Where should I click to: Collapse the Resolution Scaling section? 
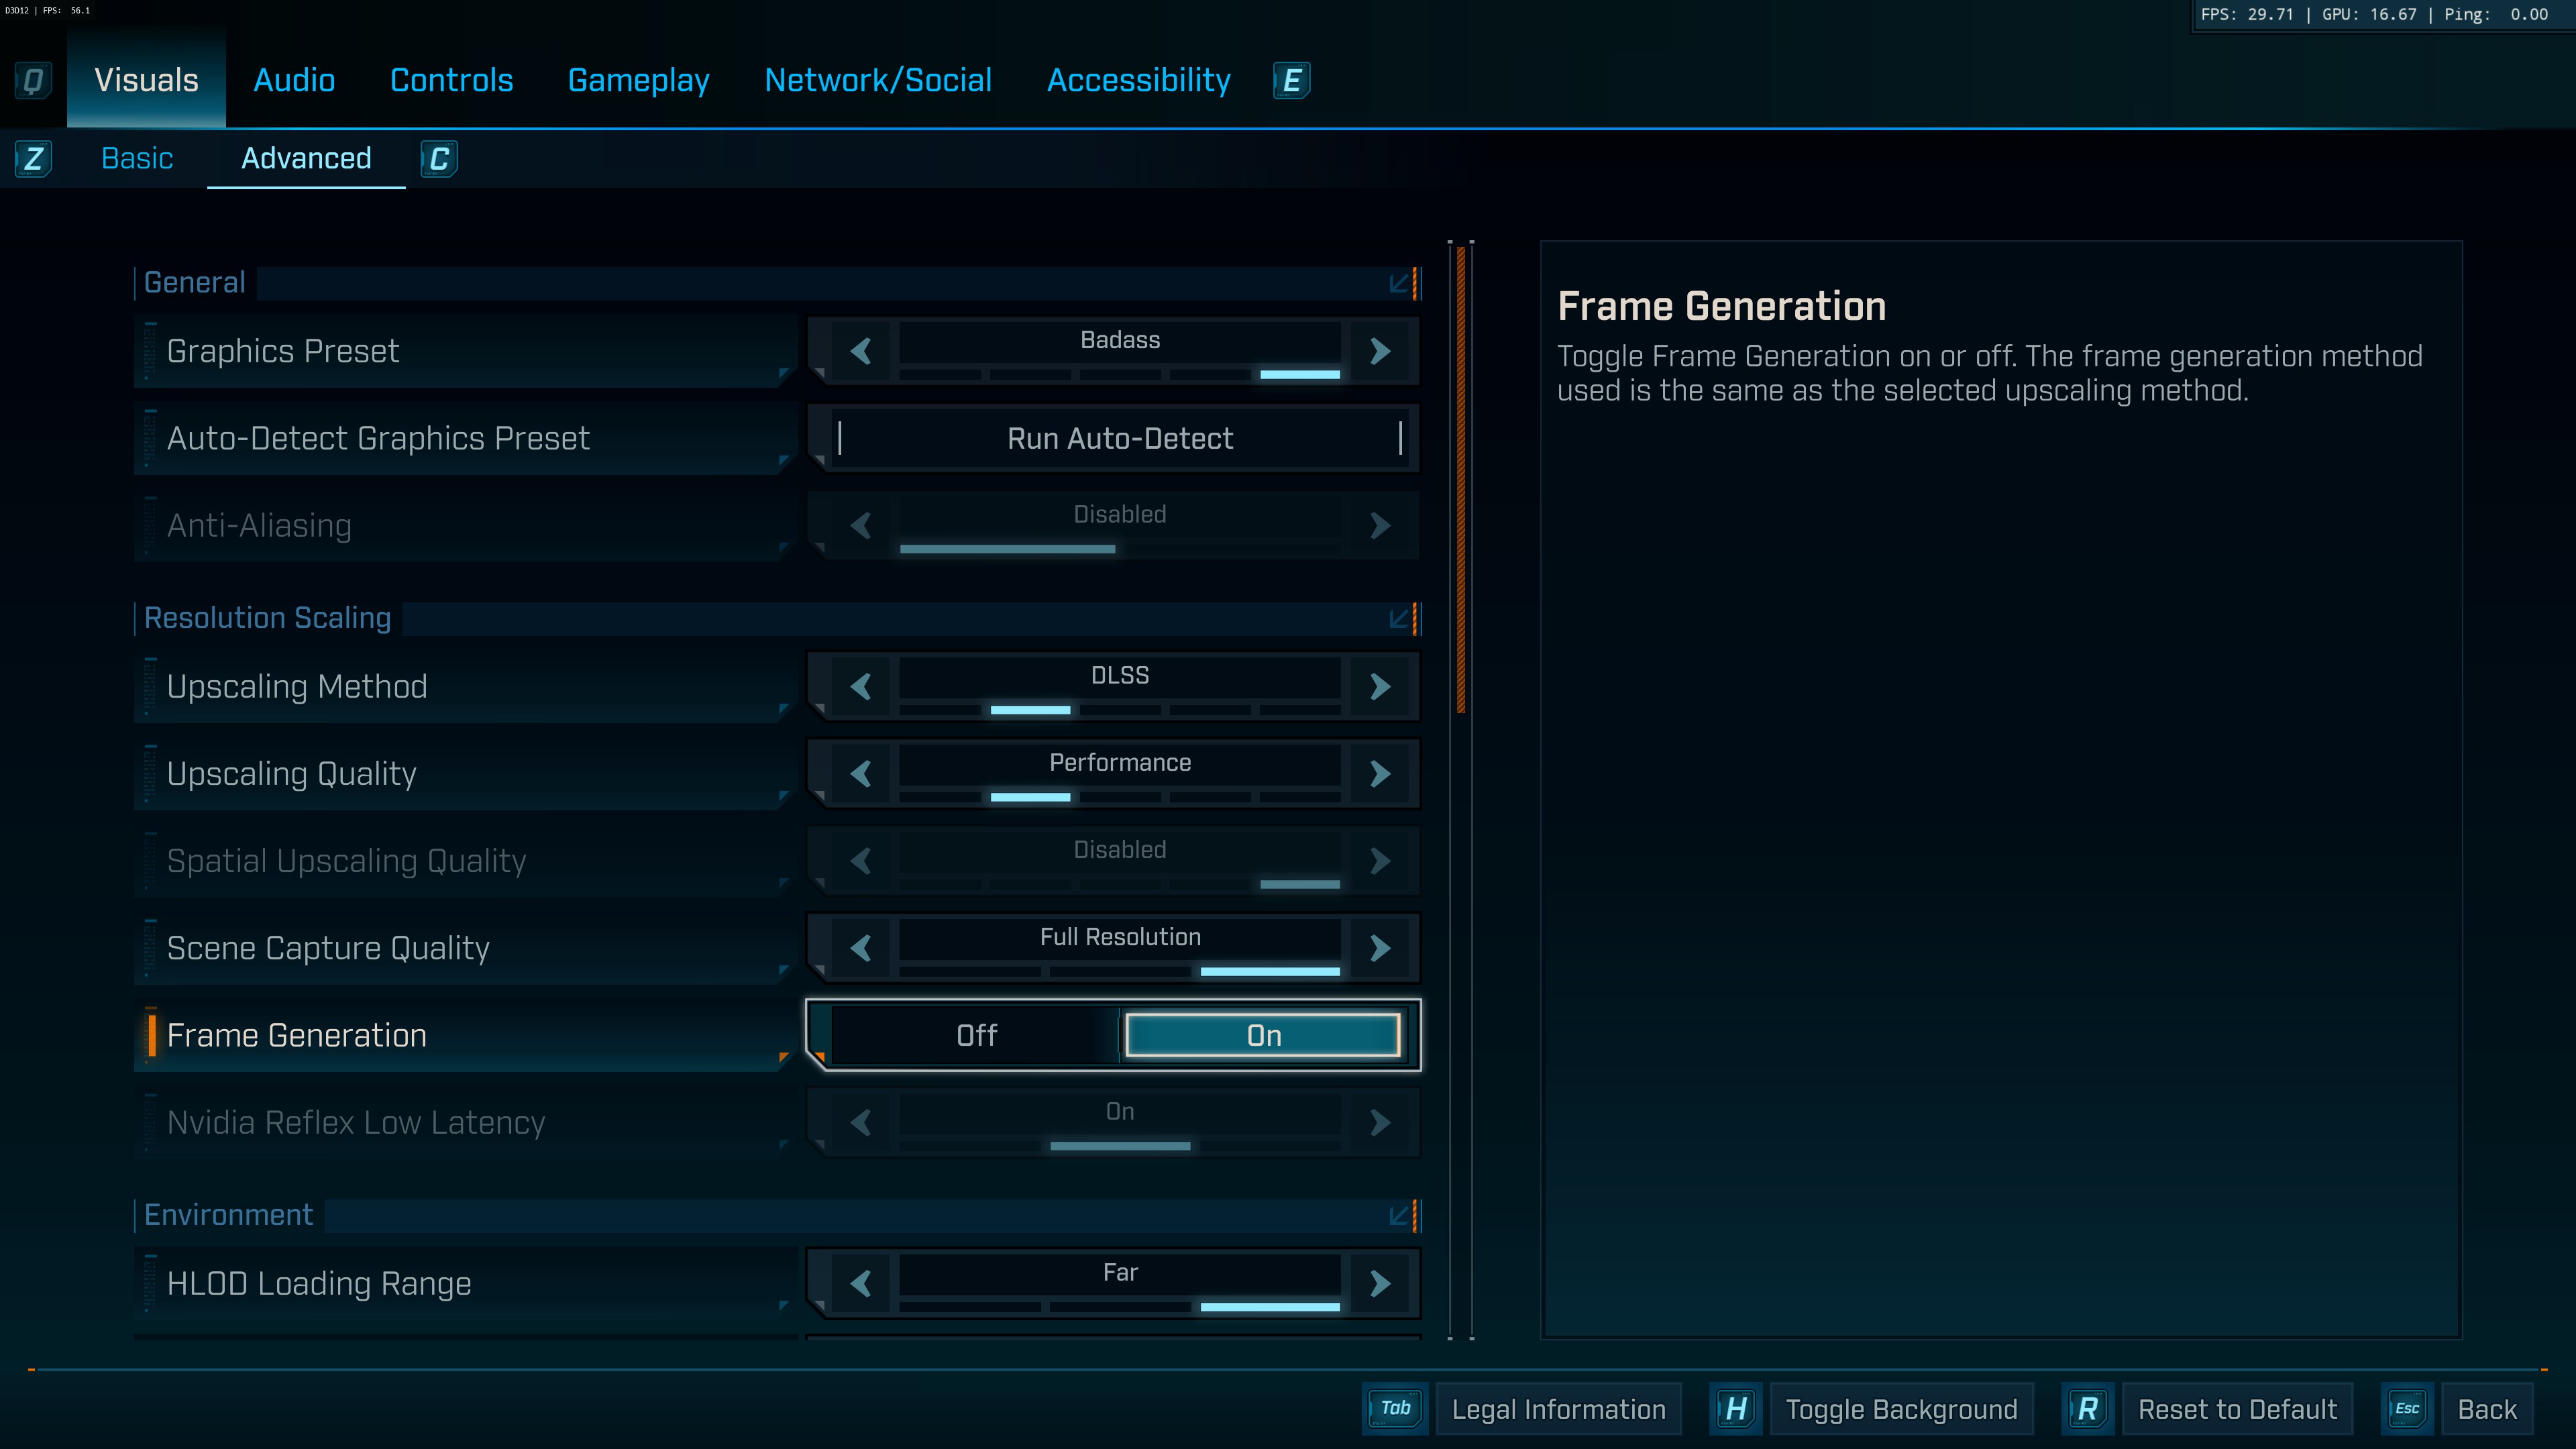click(1399, 618)
